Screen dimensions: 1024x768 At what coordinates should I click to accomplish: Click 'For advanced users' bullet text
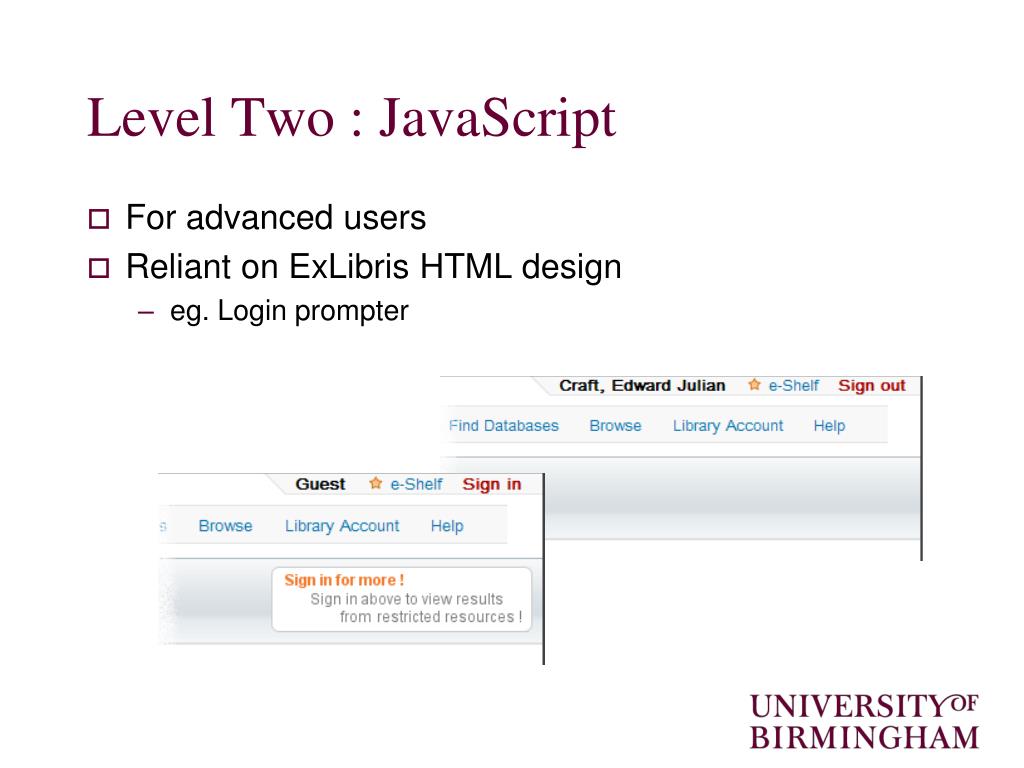pos(276,217)
